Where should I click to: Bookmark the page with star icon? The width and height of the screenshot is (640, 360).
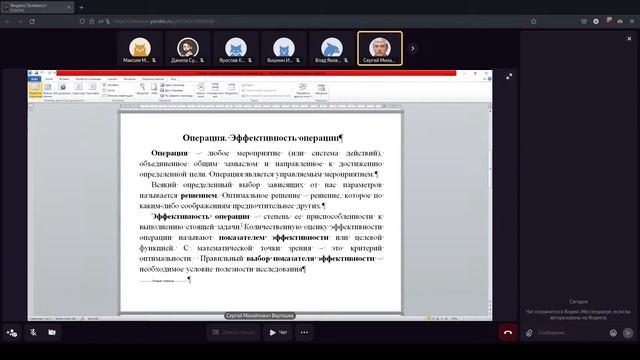point(533,21)
